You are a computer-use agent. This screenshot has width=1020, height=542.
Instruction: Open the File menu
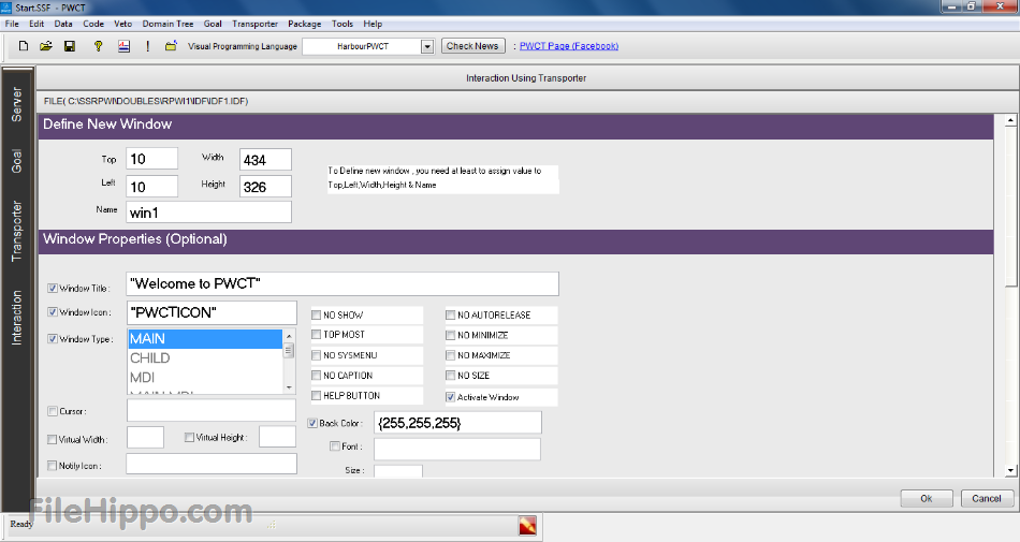(x=12, y=24)
